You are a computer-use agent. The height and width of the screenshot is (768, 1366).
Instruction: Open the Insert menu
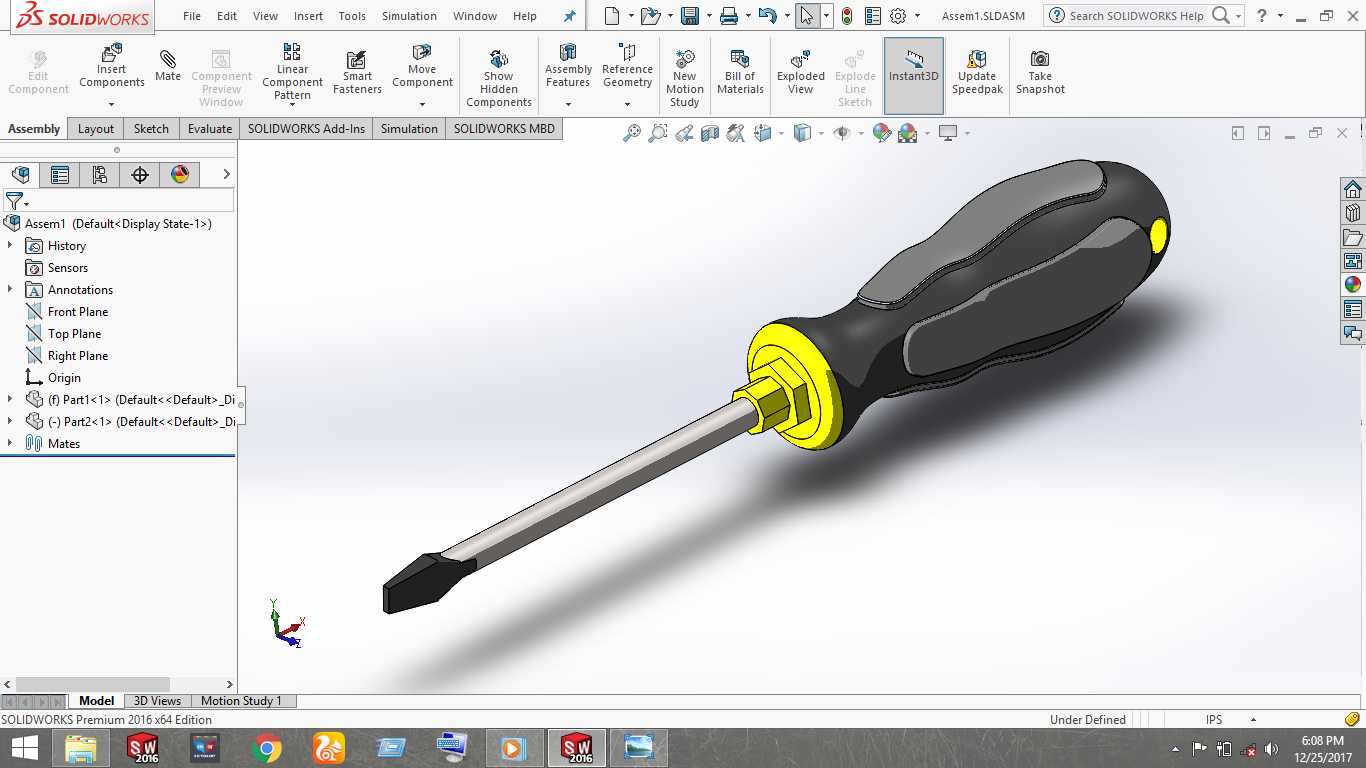pos(308,16)
